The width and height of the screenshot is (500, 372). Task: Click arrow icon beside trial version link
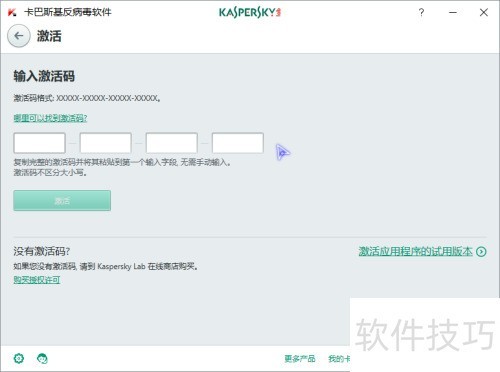[x=481, y=251]
